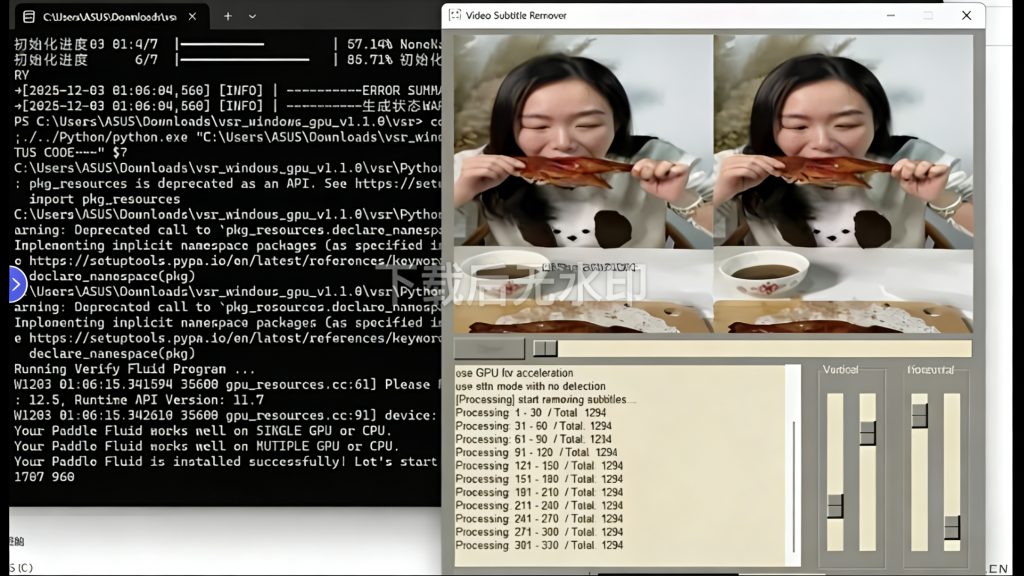1024x576 pixels.
Task: Open a new terminal tab with plus
Action: point(228,16)
